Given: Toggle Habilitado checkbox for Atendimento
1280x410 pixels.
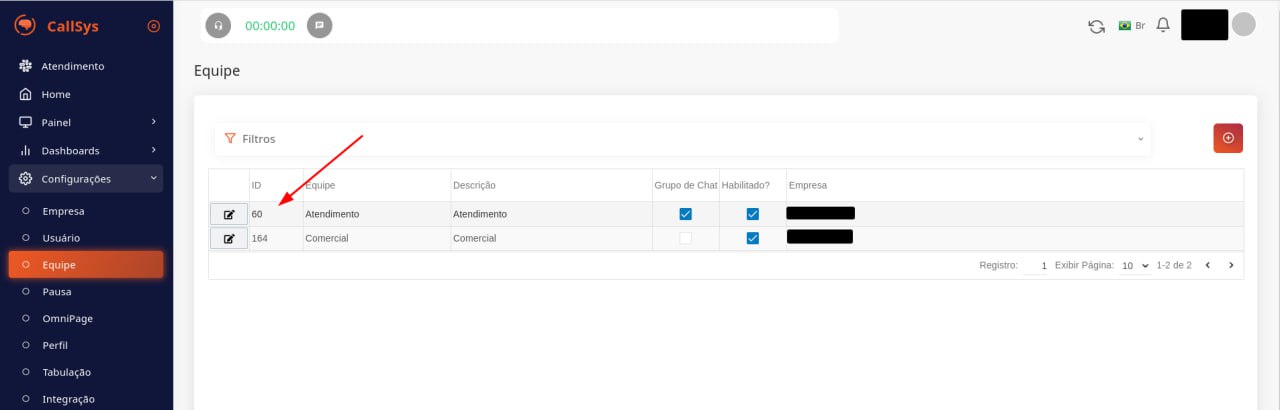Looking at the screenshot, I should (x=752, y=214).
